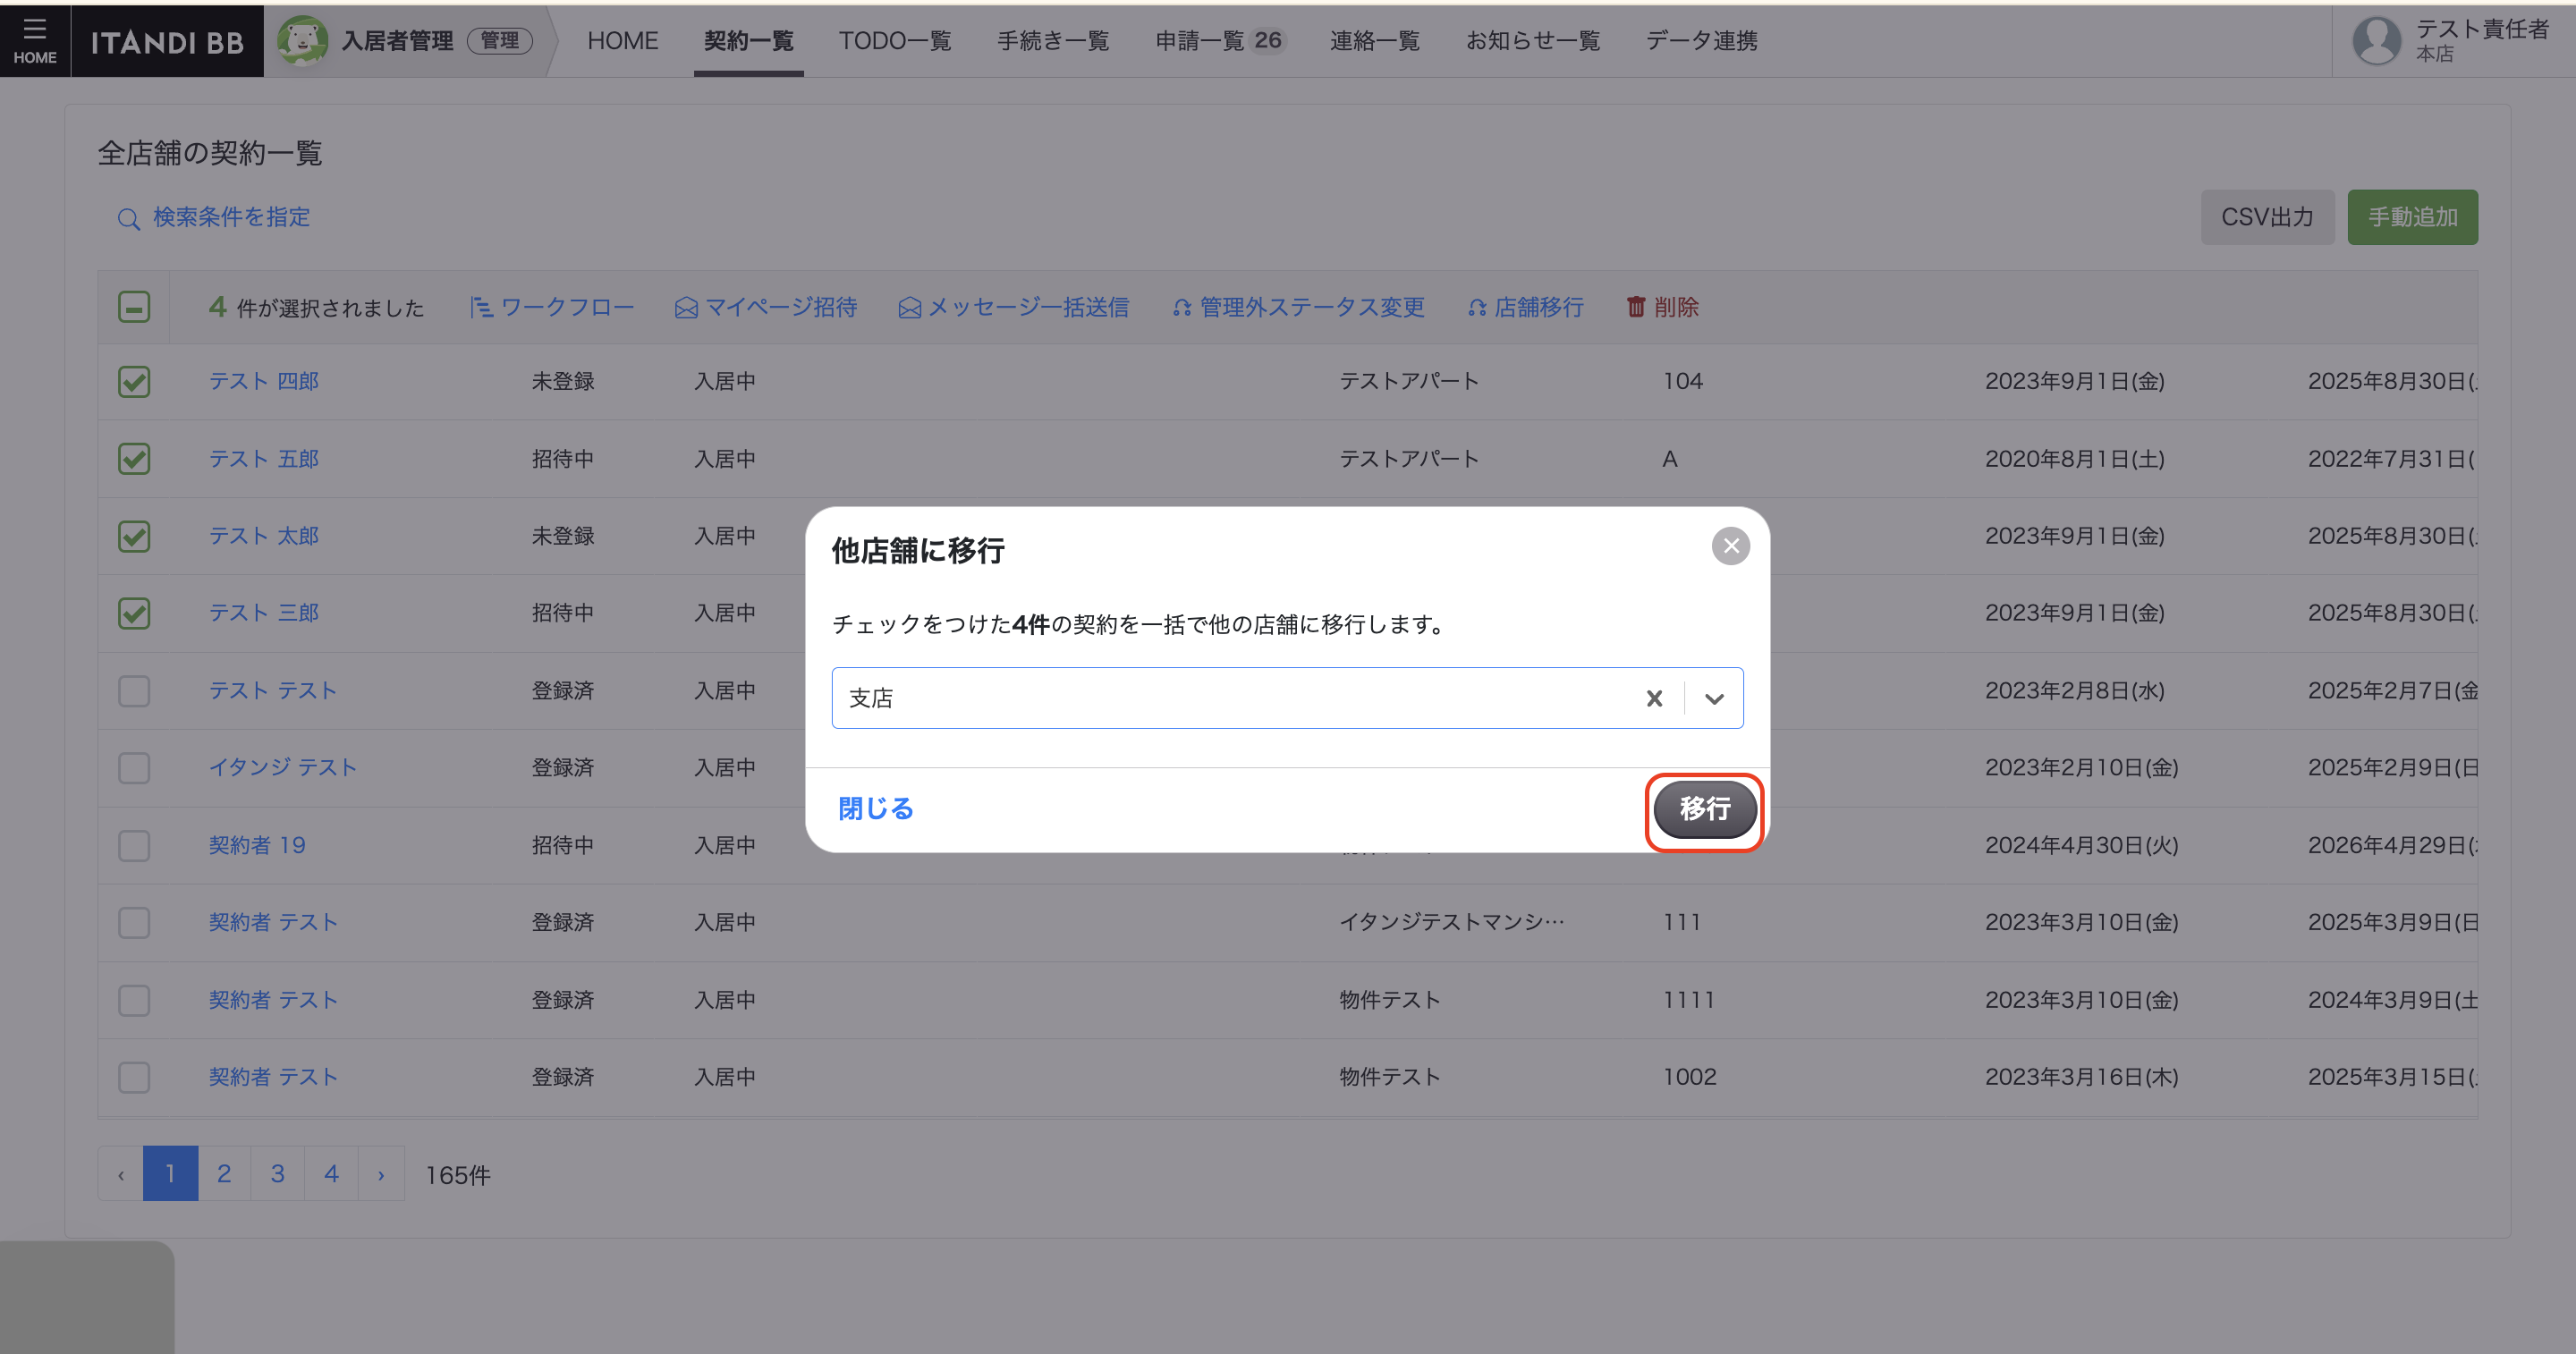Clear the selected 支店 value

click(1654, 698)
